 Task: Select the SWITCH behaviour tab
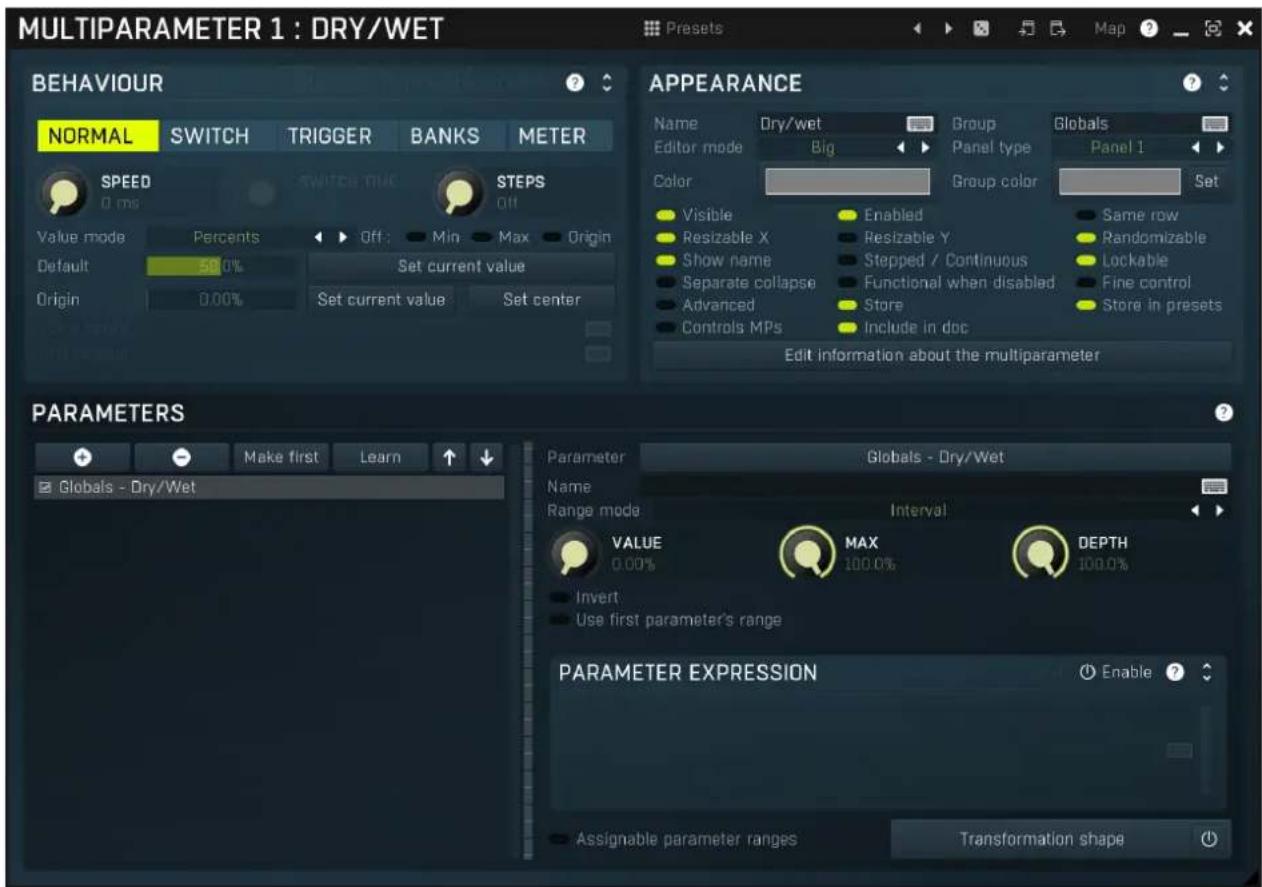point(210,136)
